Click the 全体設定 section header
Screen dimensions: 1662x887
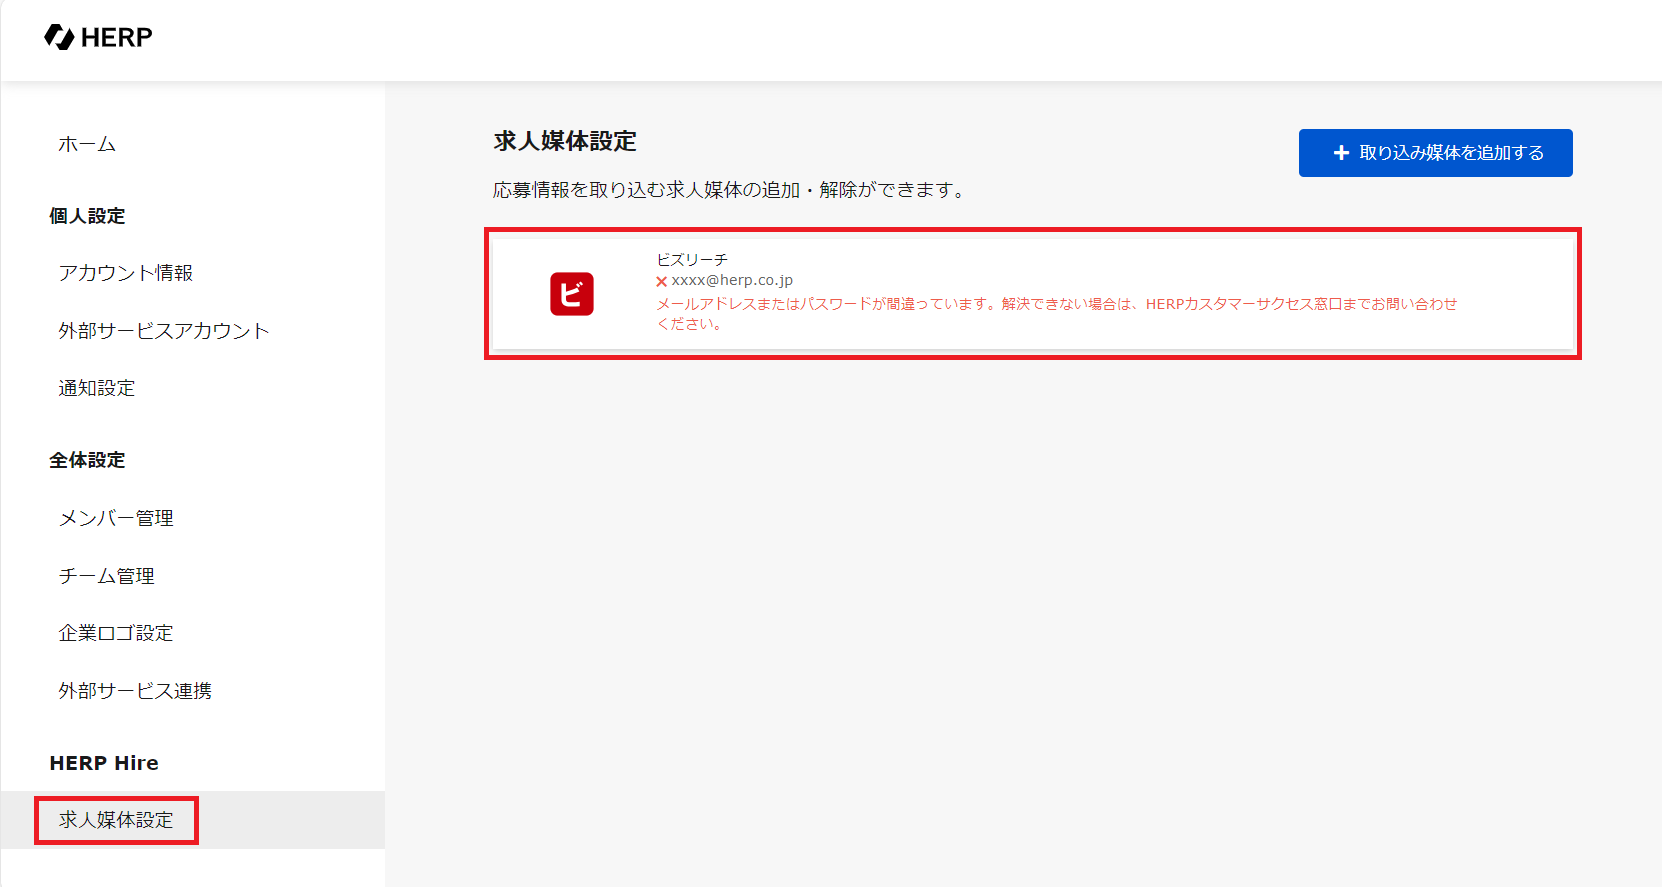[x=87, y=460]
